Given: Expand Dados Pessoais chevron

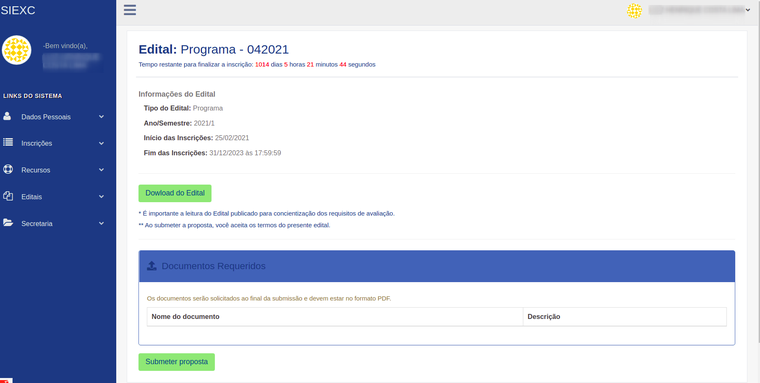Looking at the screenshot, I should tap(101, 117).
